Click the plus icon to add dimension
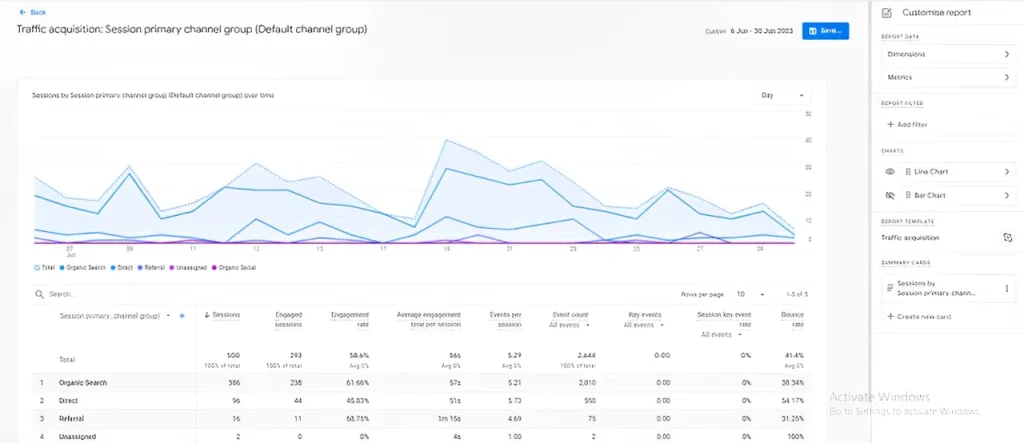Screen dimensions: 1024x443 tap(181, 316)
